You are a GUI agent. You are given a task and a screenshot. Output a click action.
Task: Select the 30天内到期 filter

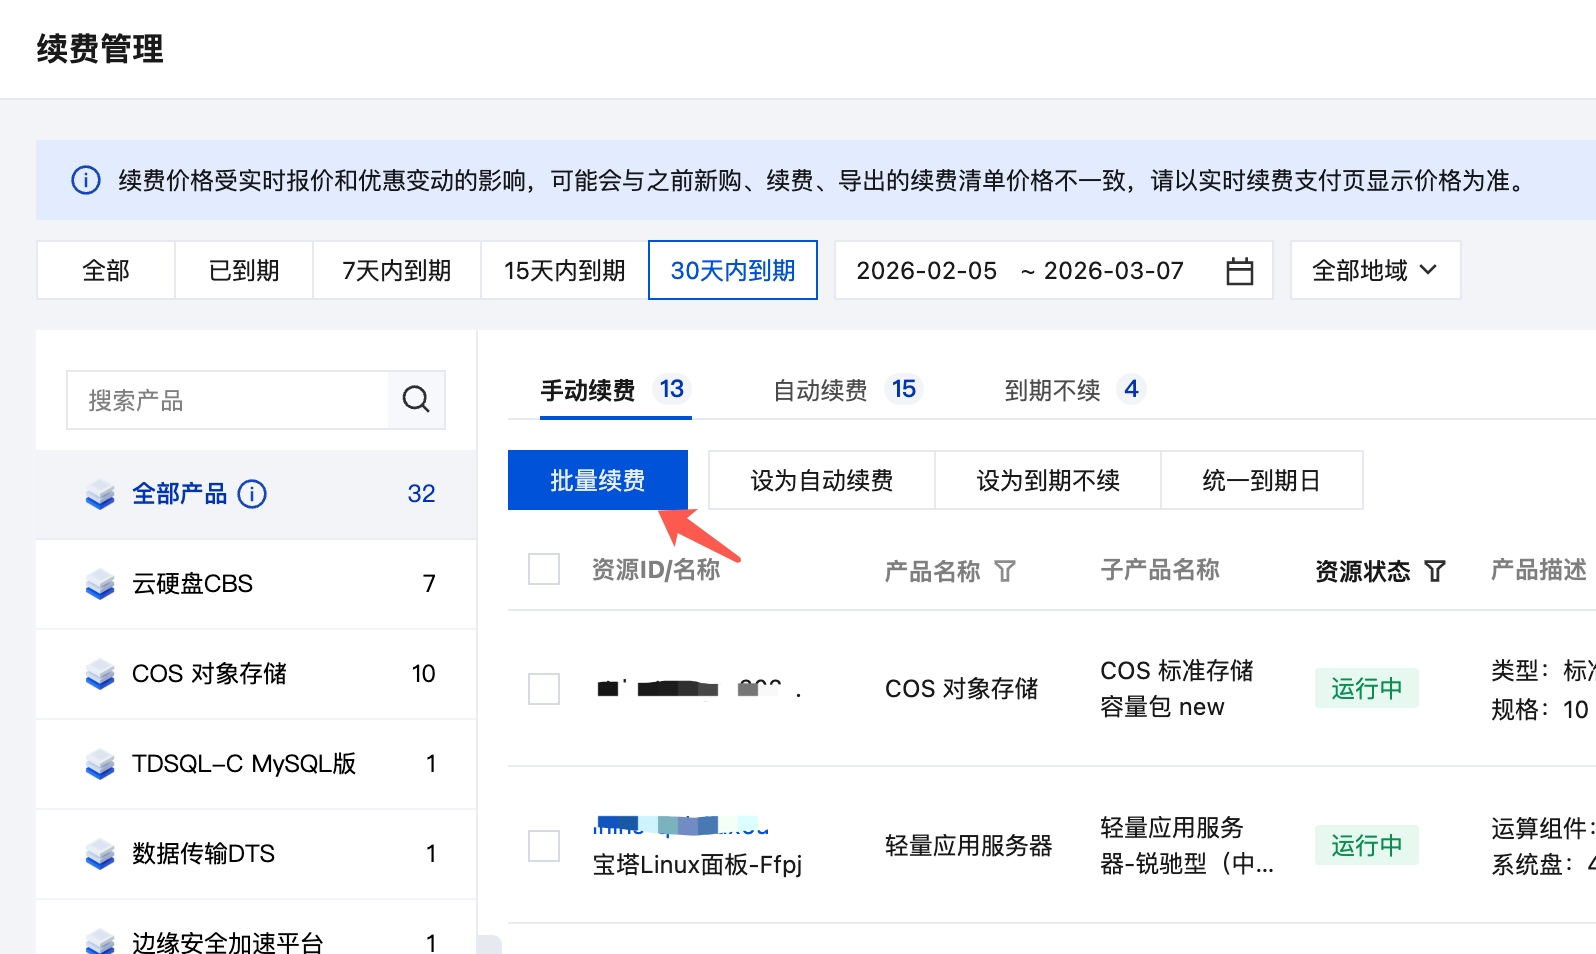pyautogui.click(x=733, y=270)
